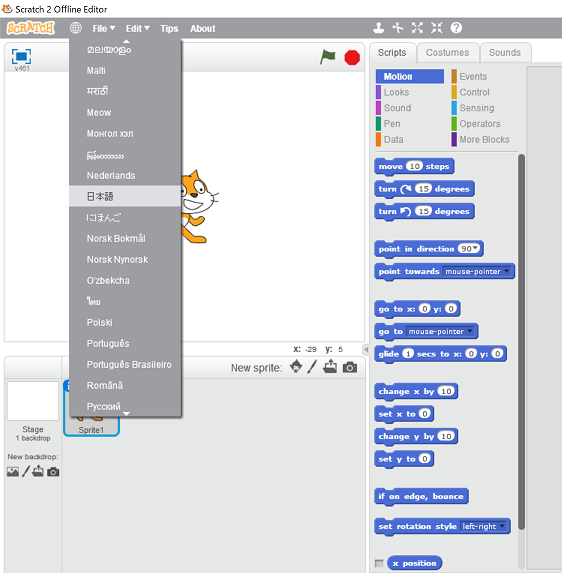Open direction dropdown on point in direction block

coord(475,248)
